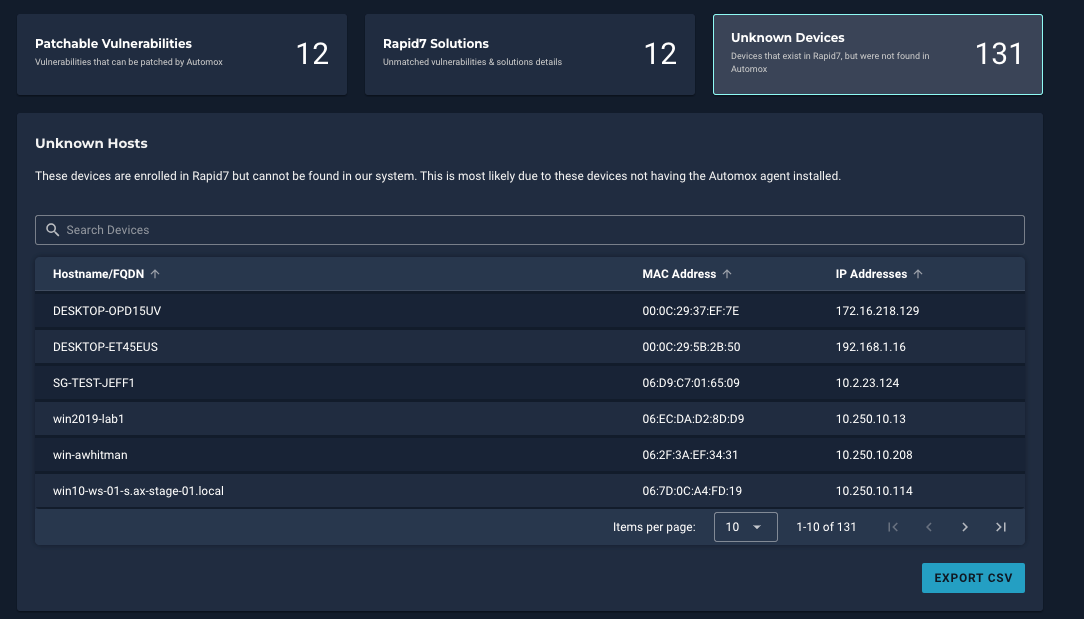
Task: Select the Patchable Vulnerabilities card
Action: point(182,54)
